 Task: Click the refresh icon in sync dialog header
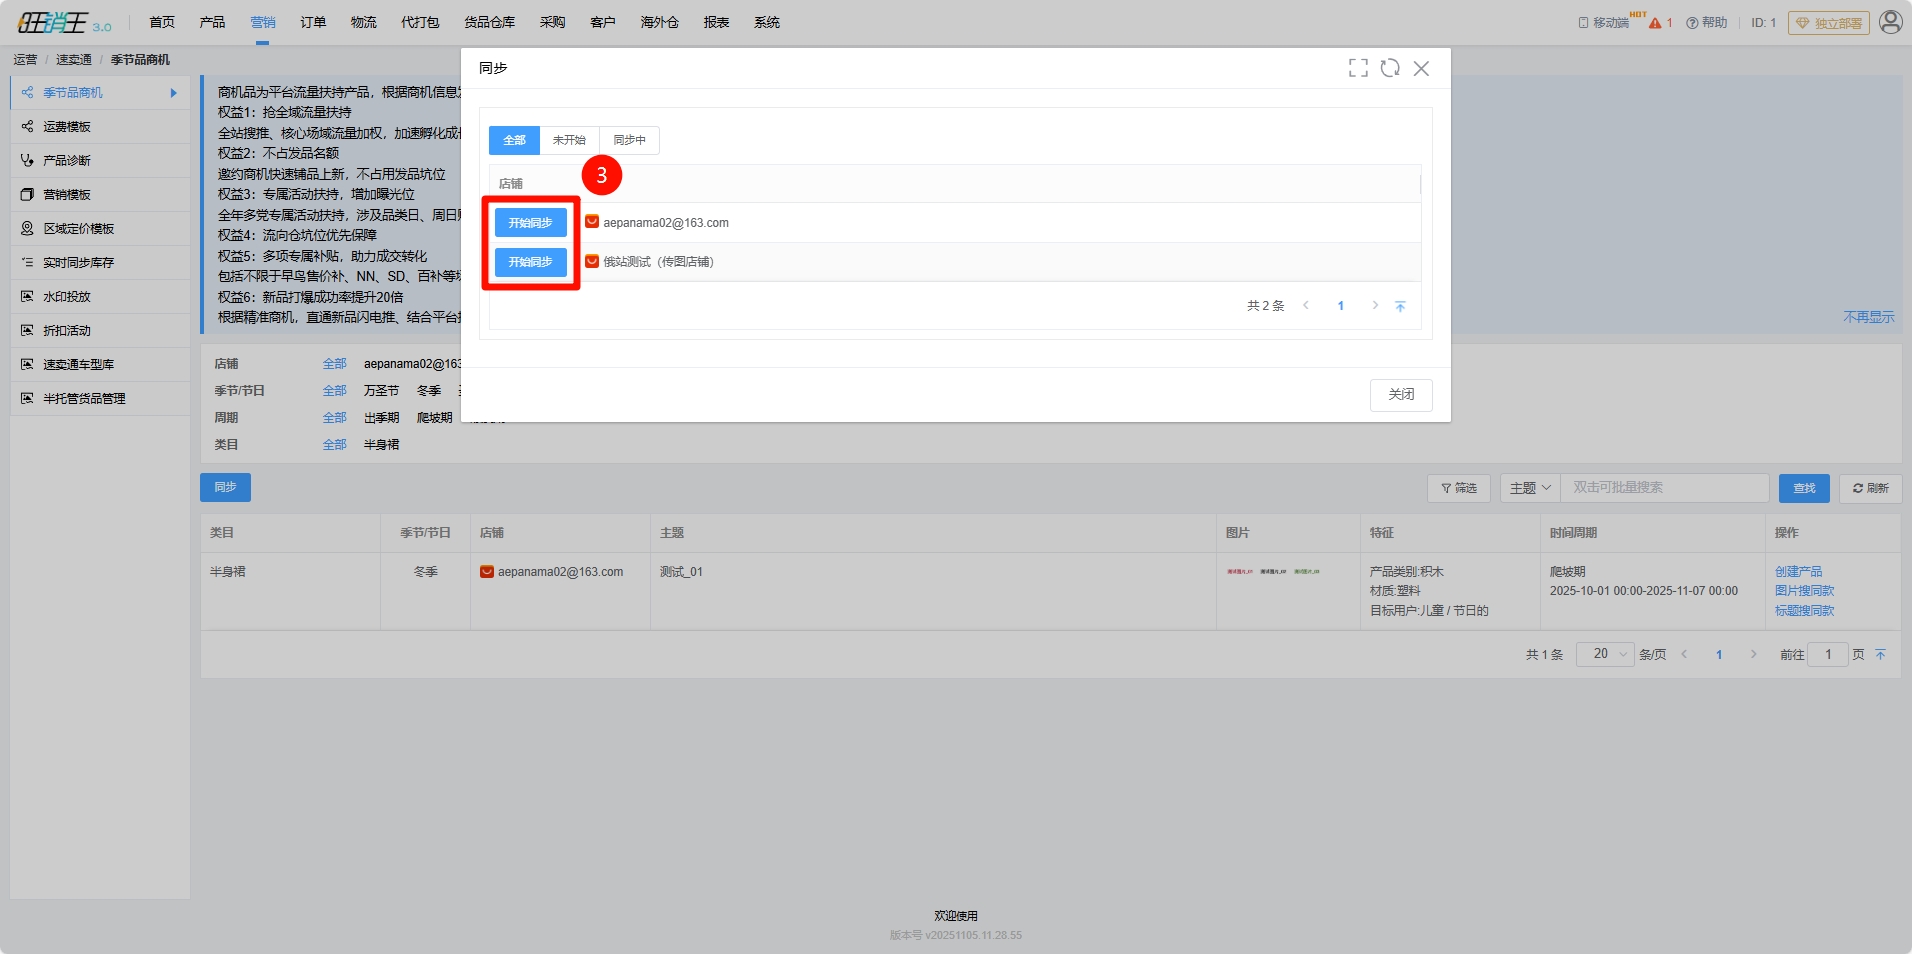pyautogui.click(x=1389, y=68)
